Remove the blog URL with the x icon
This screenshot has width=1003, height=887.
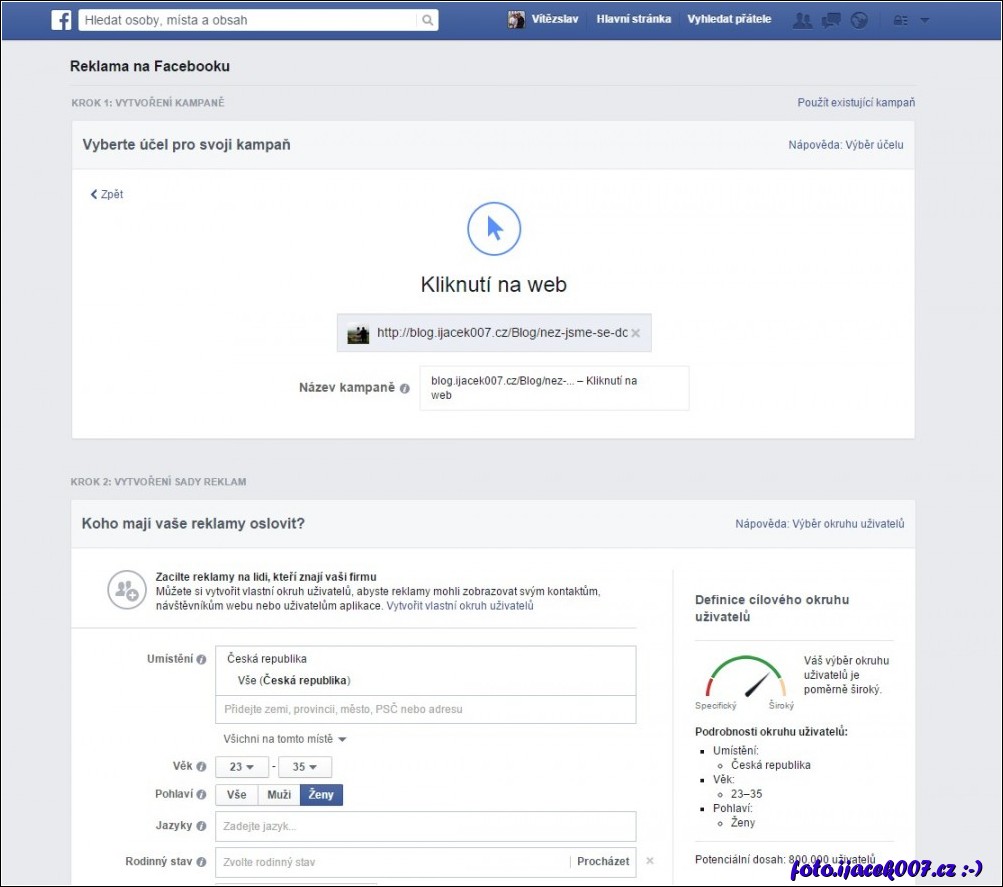click(x=636, y=333)
